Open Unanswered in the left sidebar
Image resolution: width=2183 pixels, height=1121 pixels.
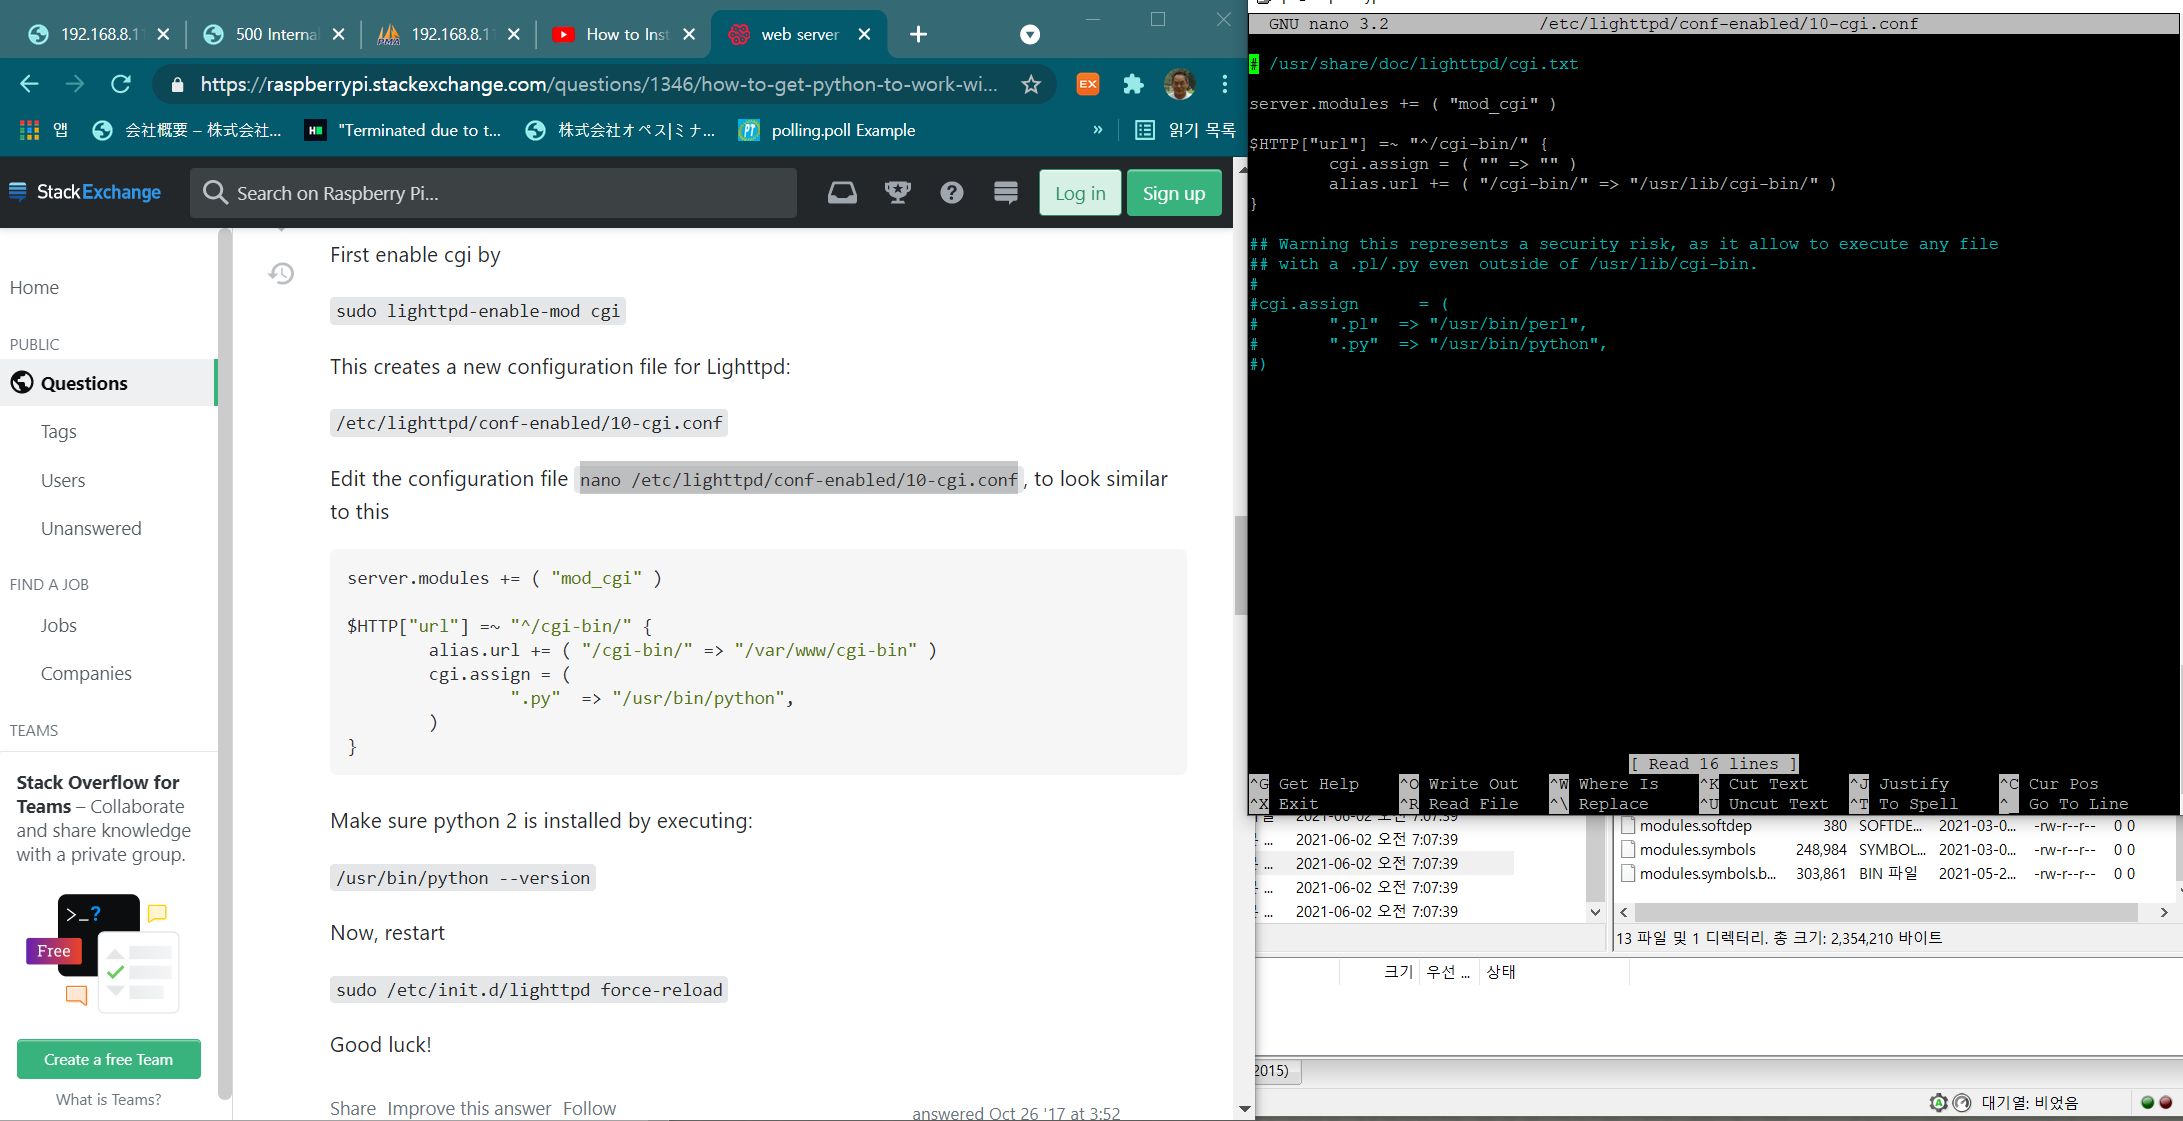(x=91, y=528)
